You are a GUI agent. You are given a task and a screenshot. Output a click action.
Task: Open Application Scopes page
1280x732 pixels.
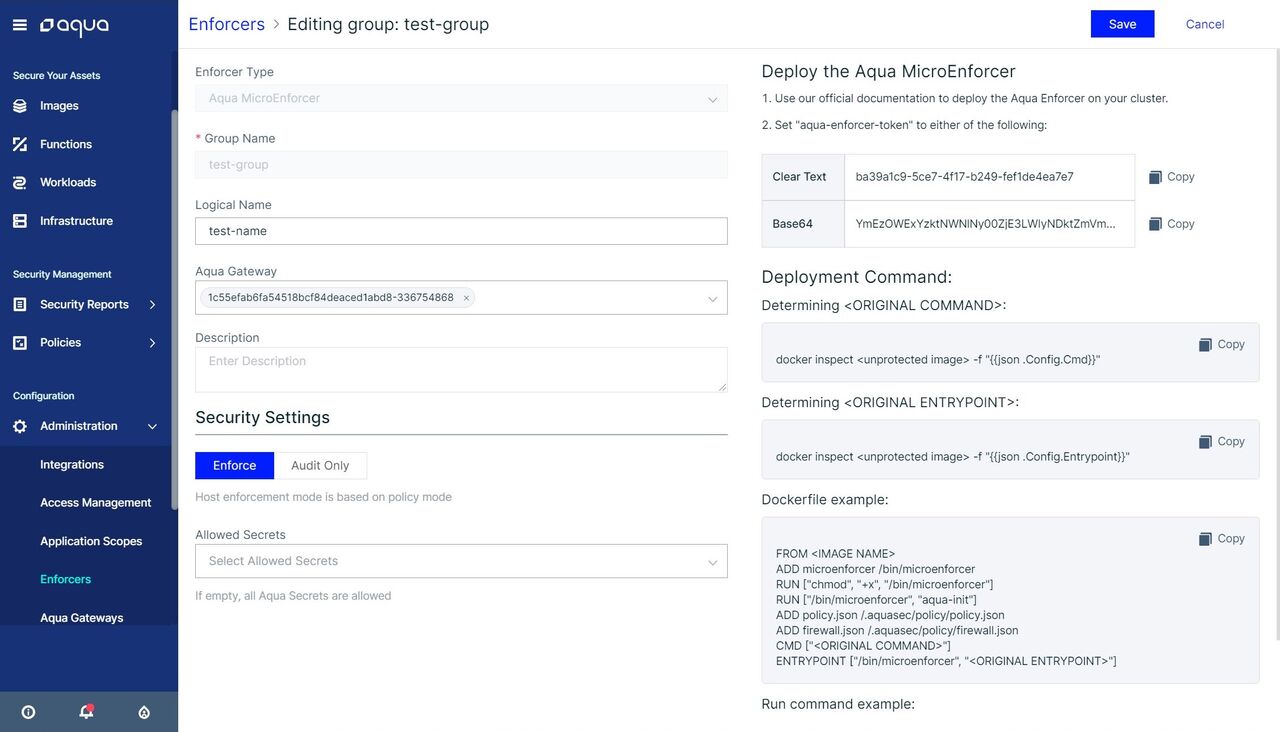[x=91, y=541]
